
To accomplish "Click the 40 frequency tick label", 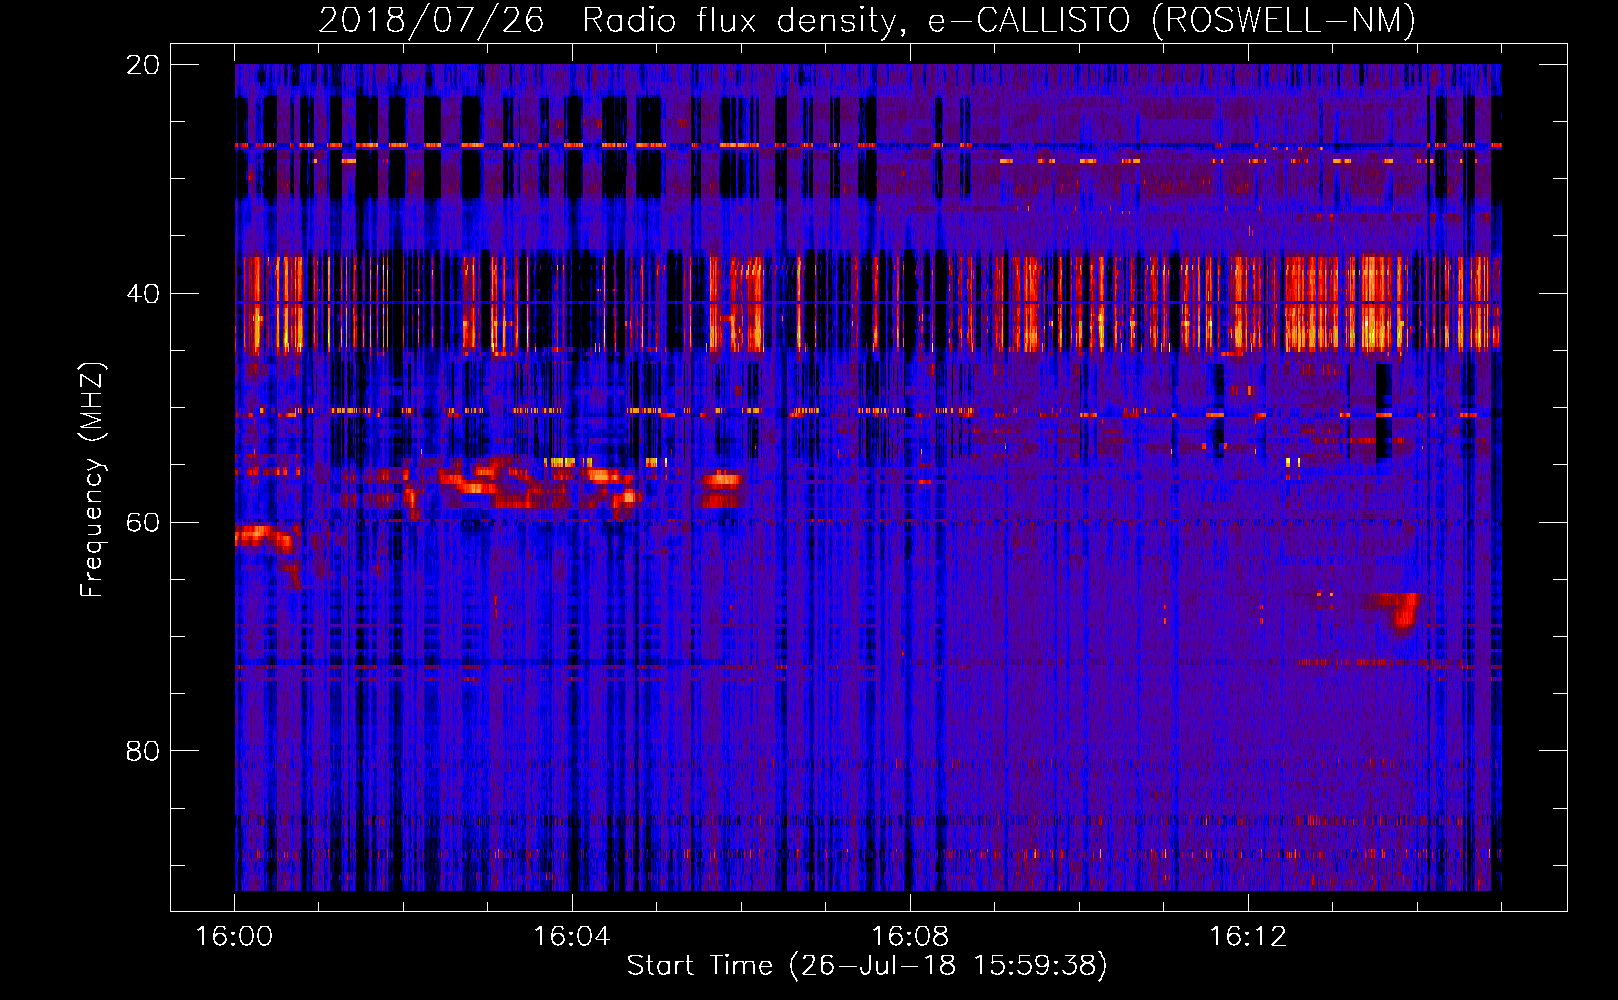I will click(x=143, y=294).
